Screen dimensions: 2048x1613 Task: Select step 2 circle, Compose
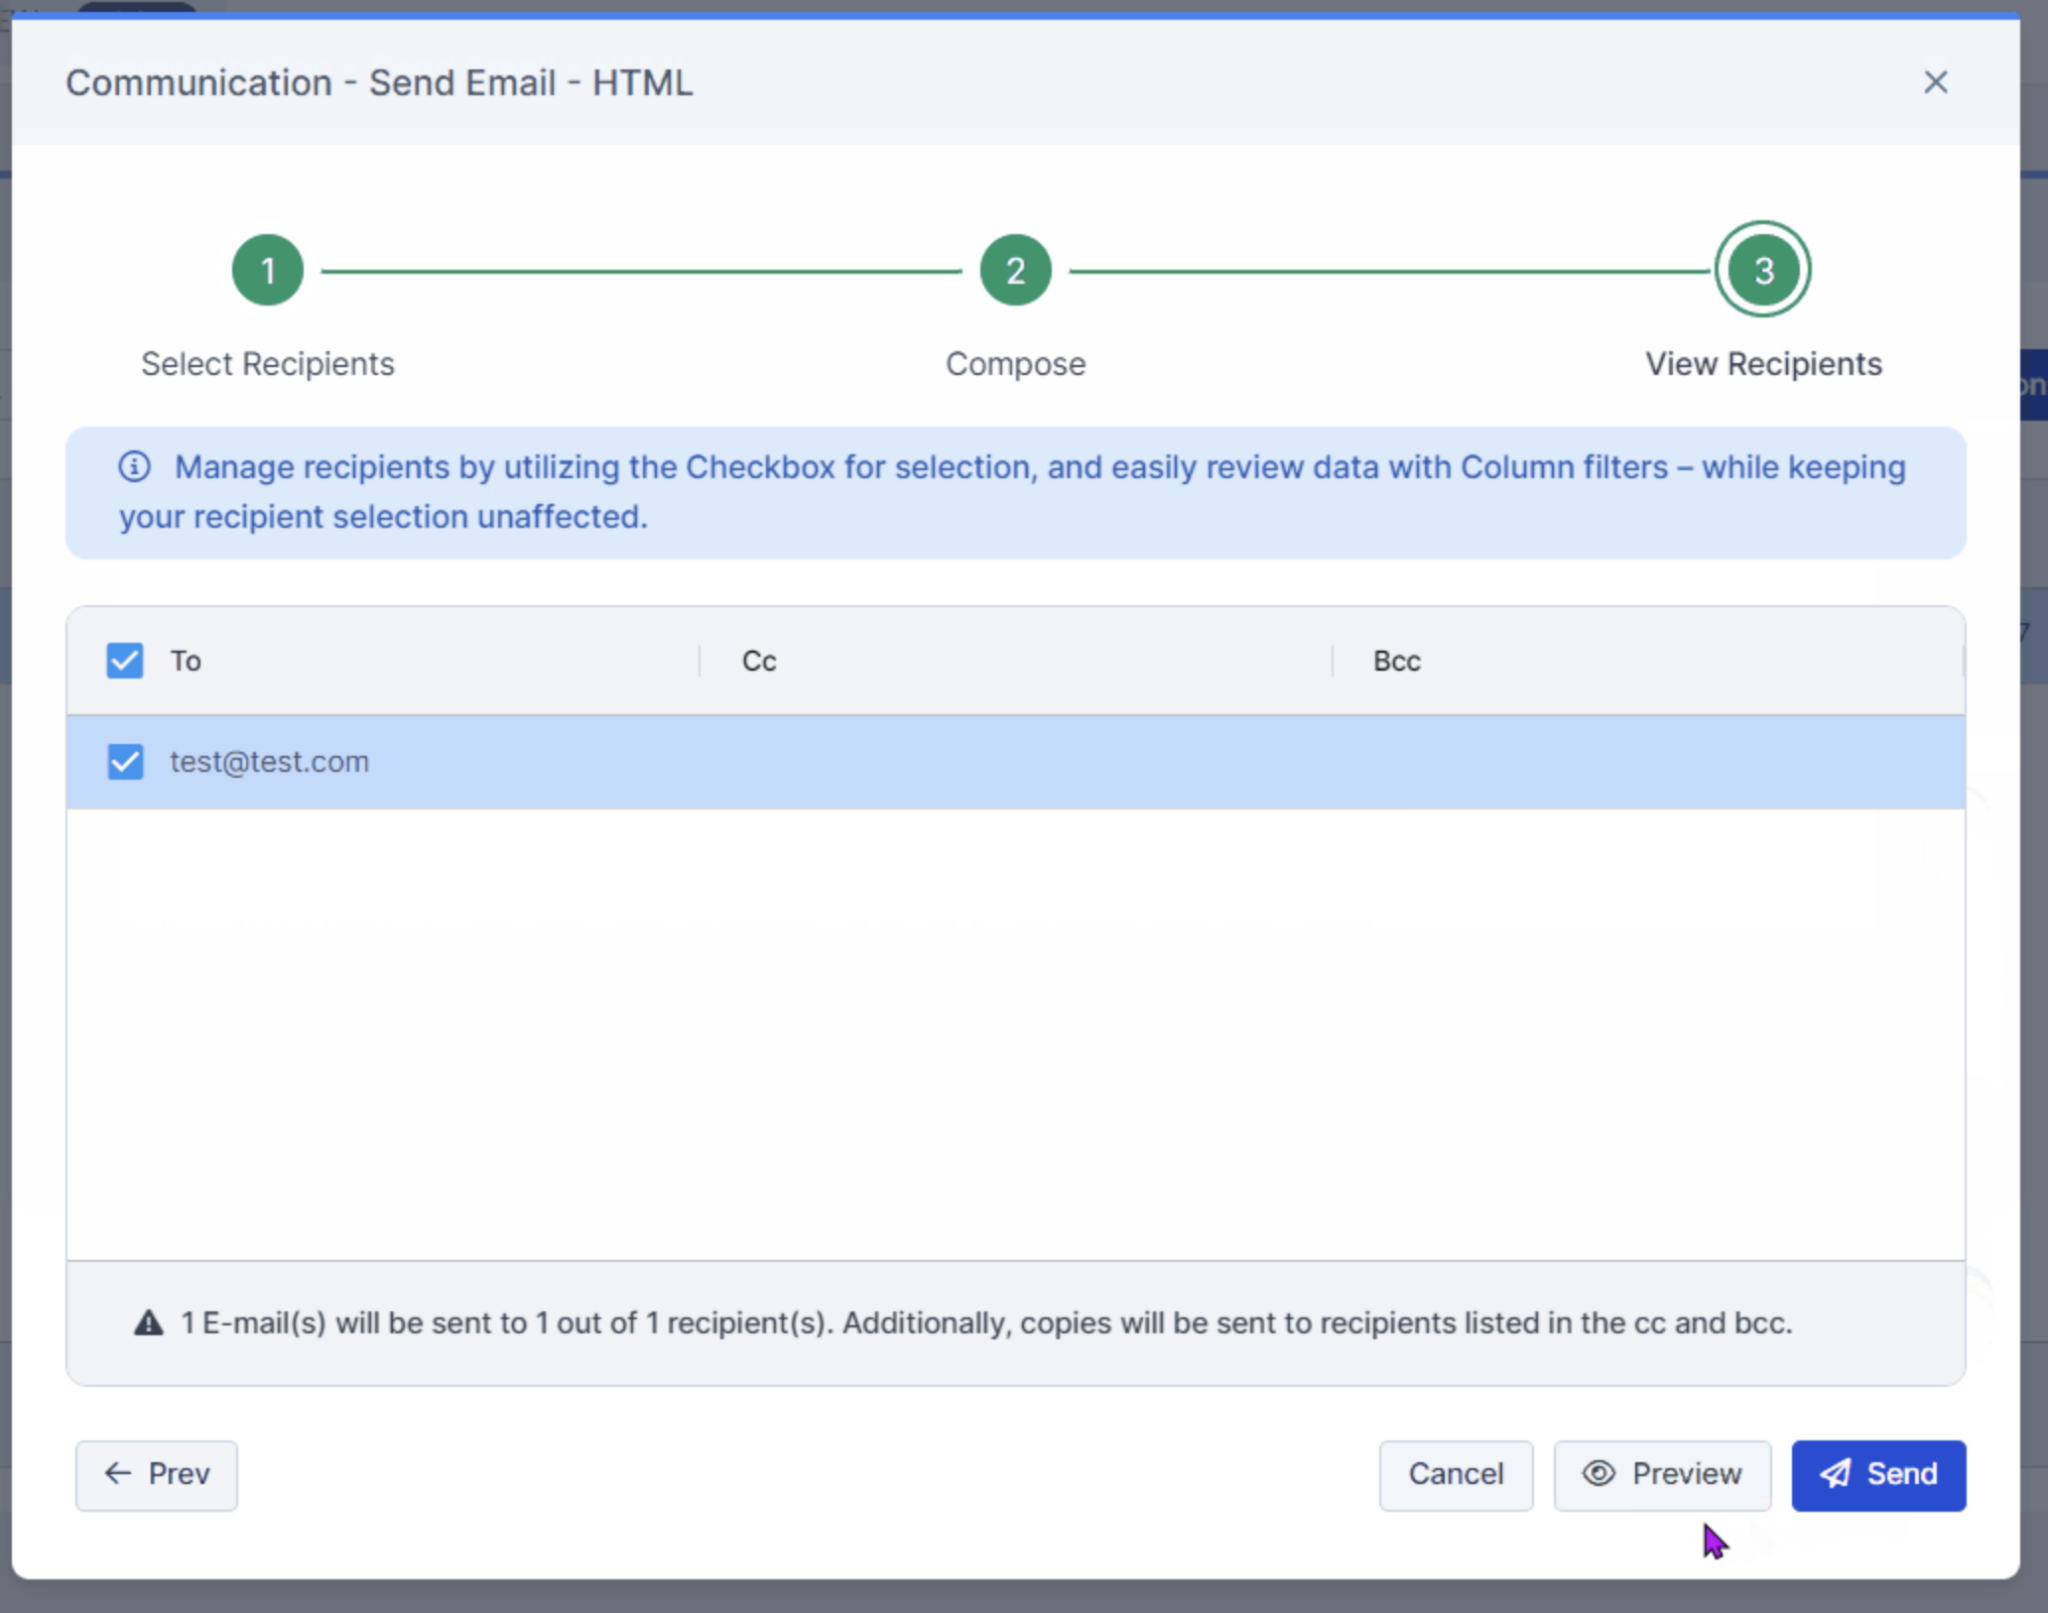tap(1014, 269)
